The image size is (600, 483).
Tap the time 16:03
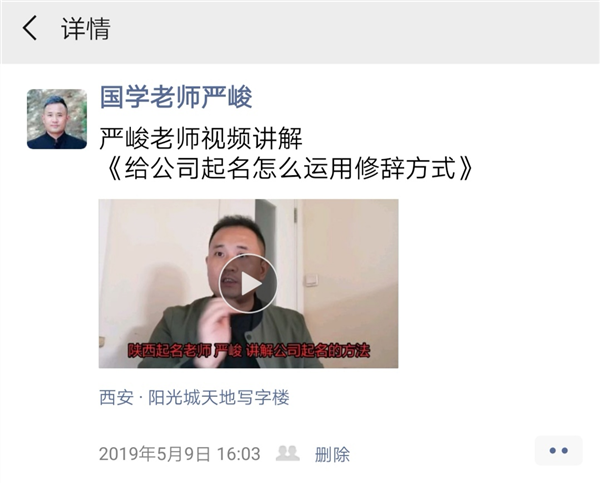tap(238, 454)
